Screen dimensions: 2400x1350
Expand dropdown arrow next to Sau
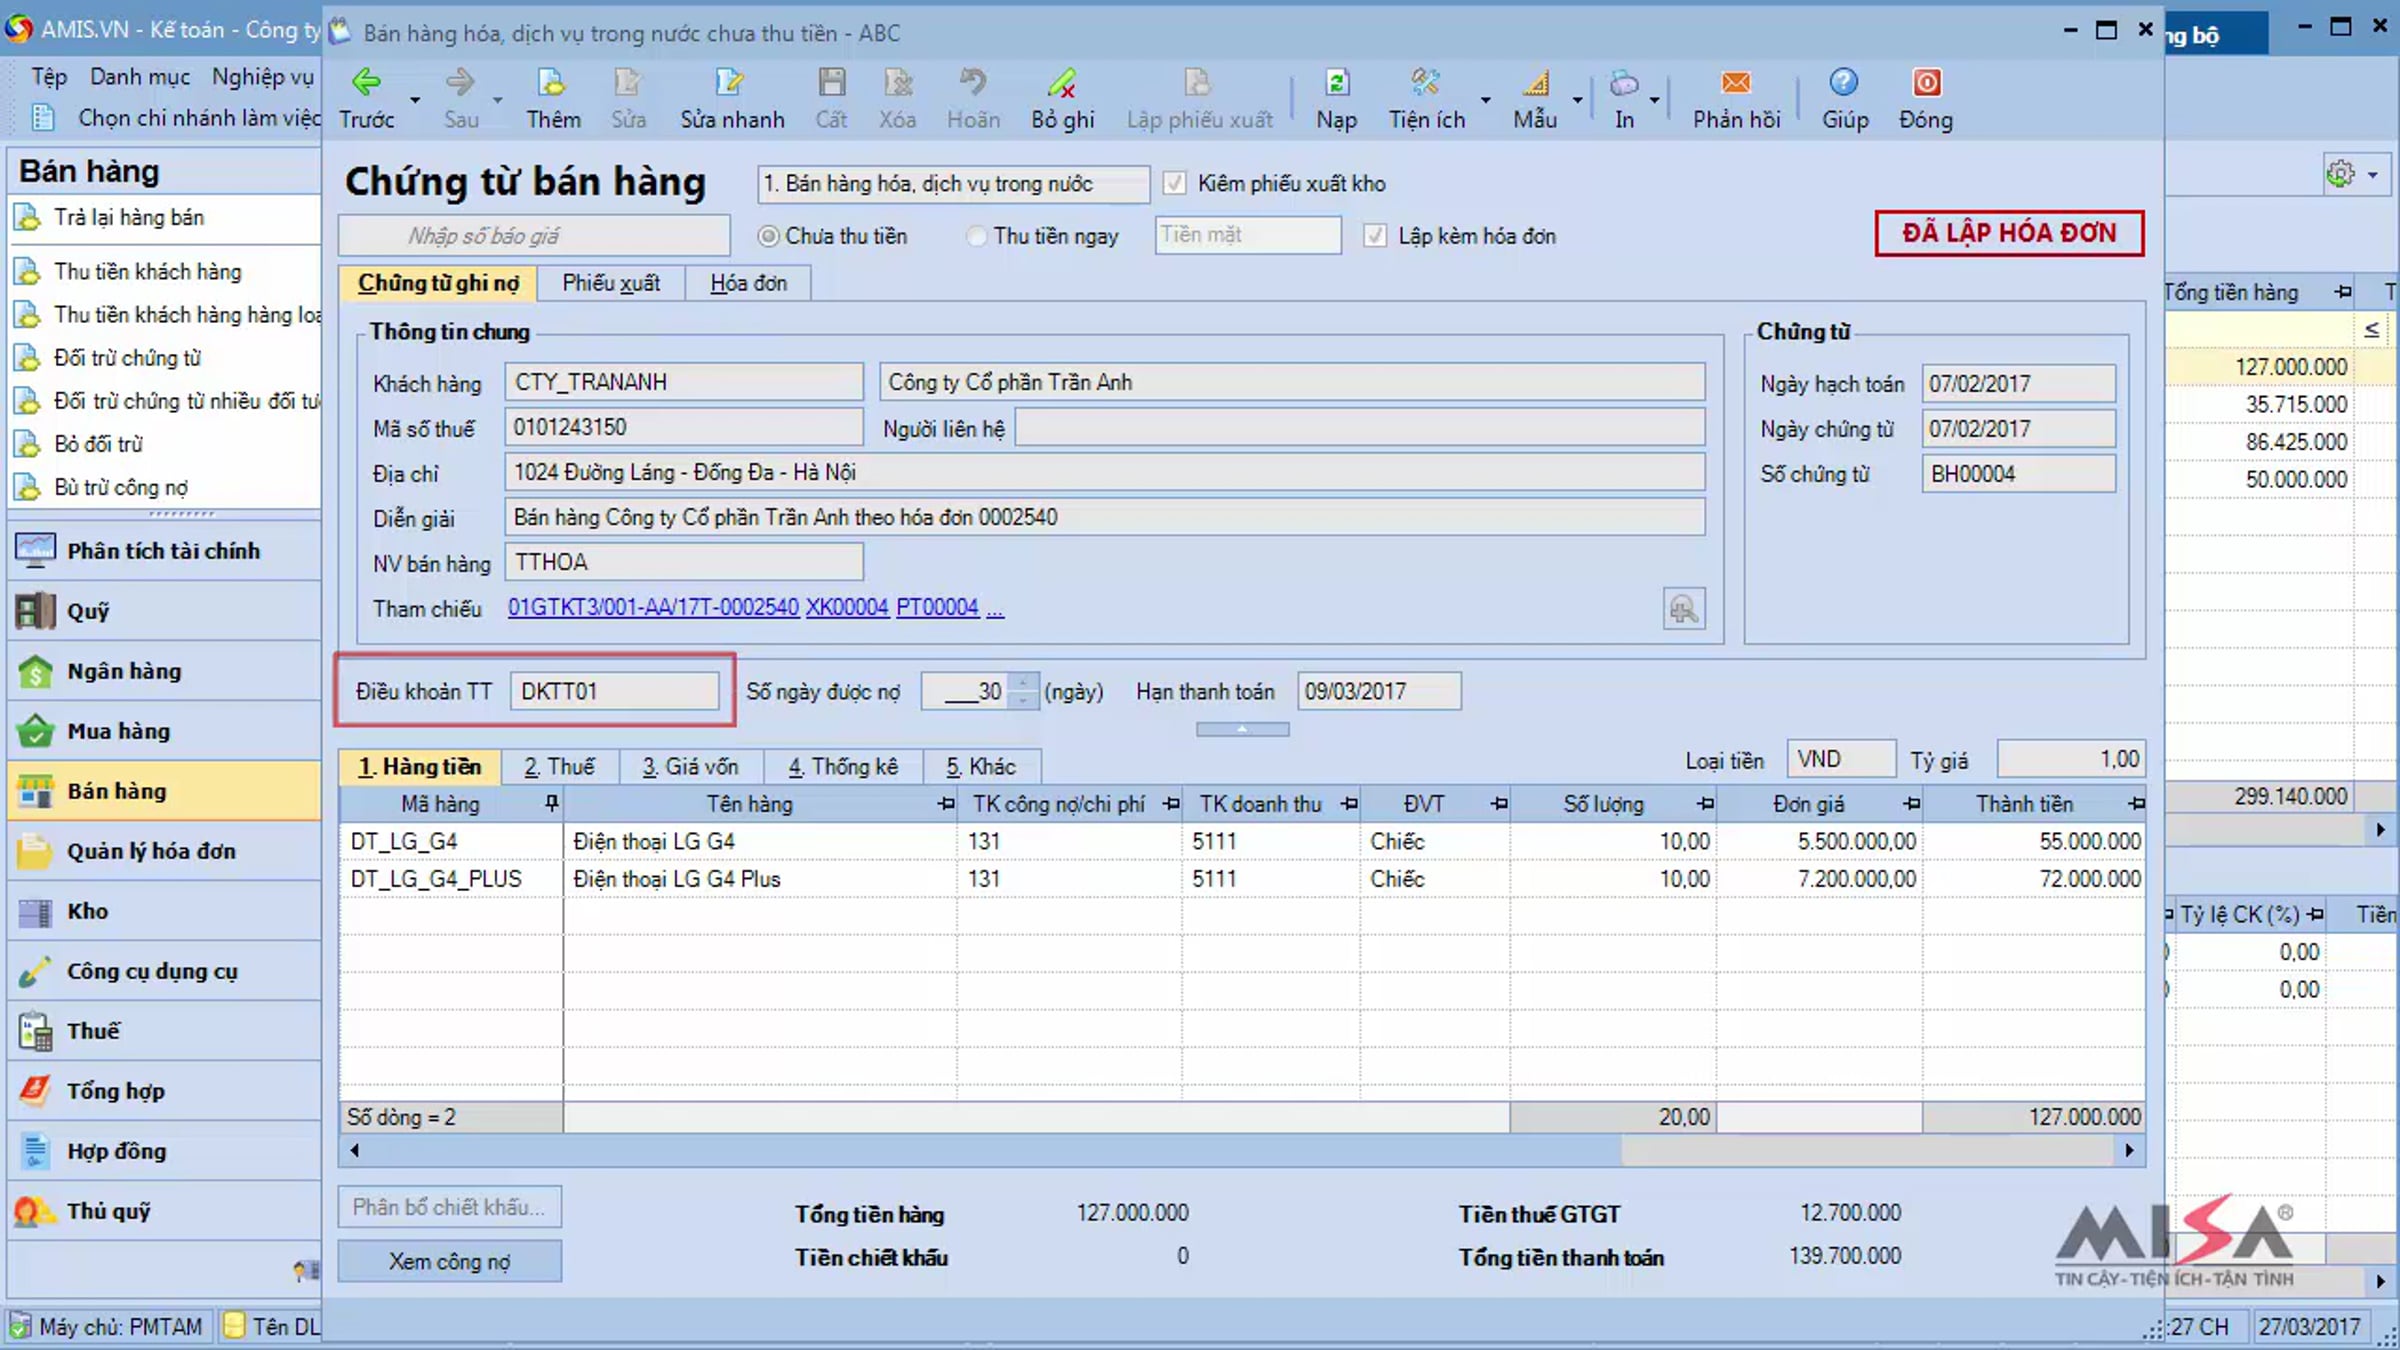(497, 100)
